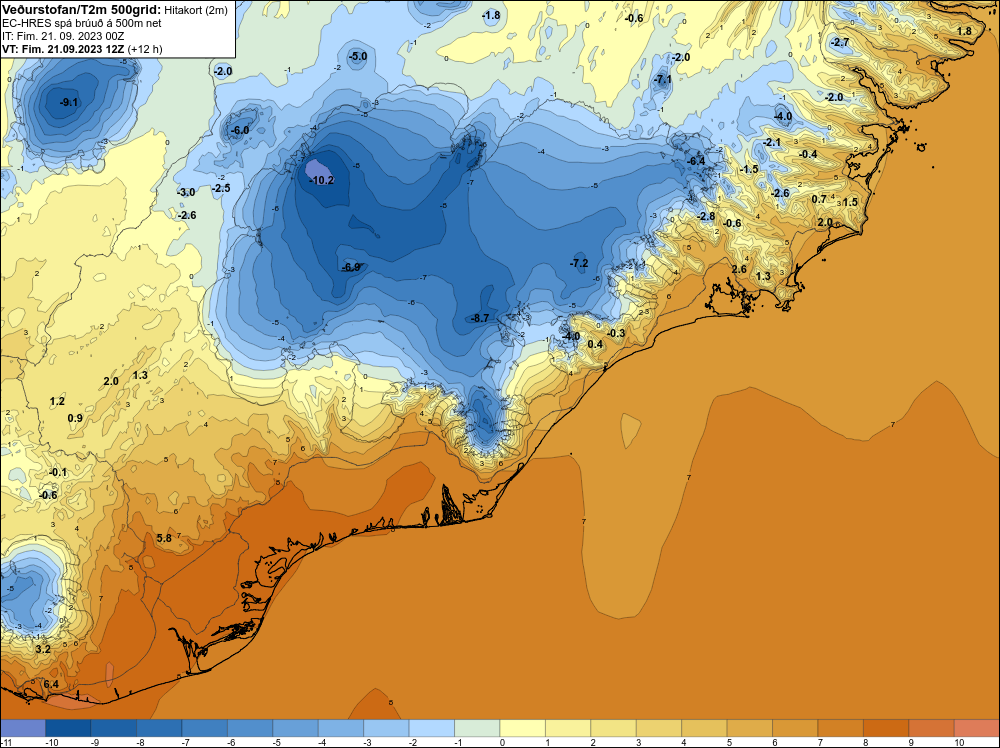Select the legend swatch labeled 6
The width and height of the screenshot is (1000, 748).
[795, 728]
